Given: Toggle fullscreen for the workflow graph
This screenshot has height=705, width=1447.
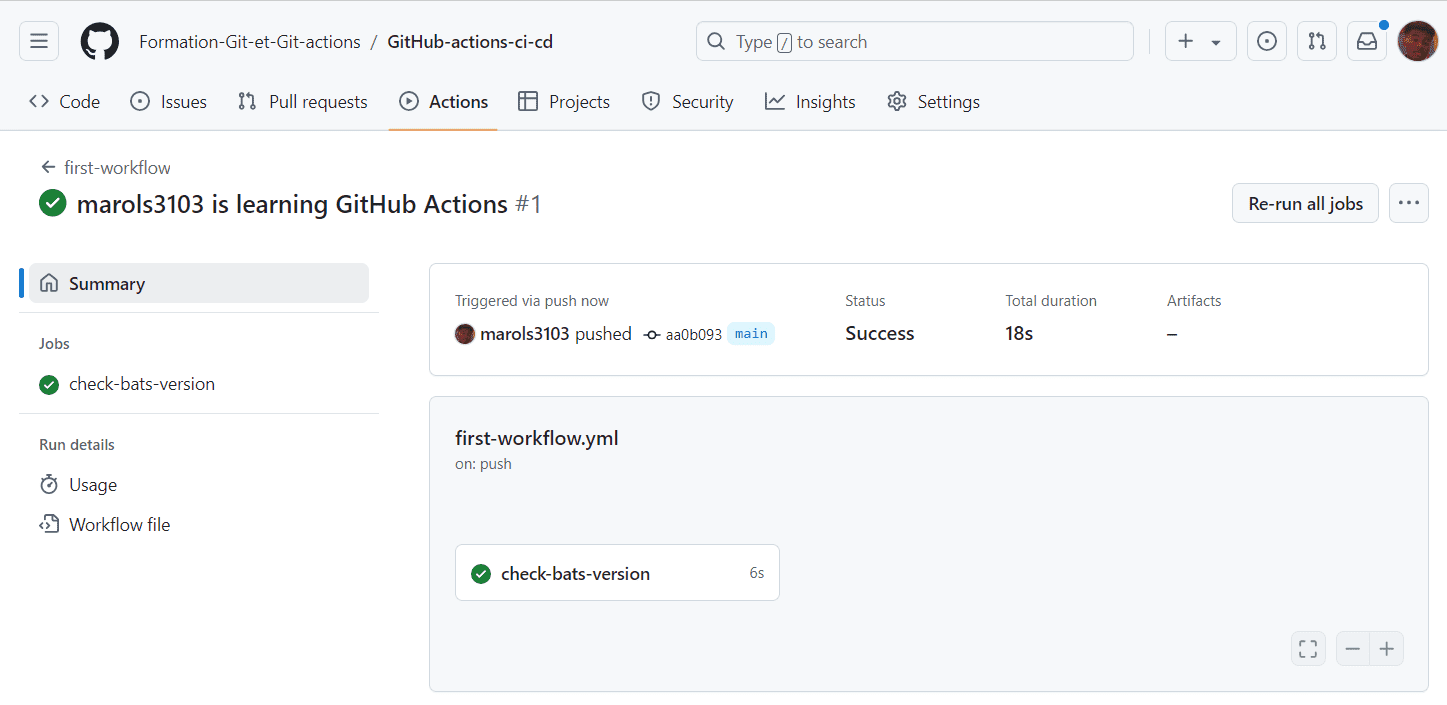Looking at the screenshot, I should pos(1308,649).
